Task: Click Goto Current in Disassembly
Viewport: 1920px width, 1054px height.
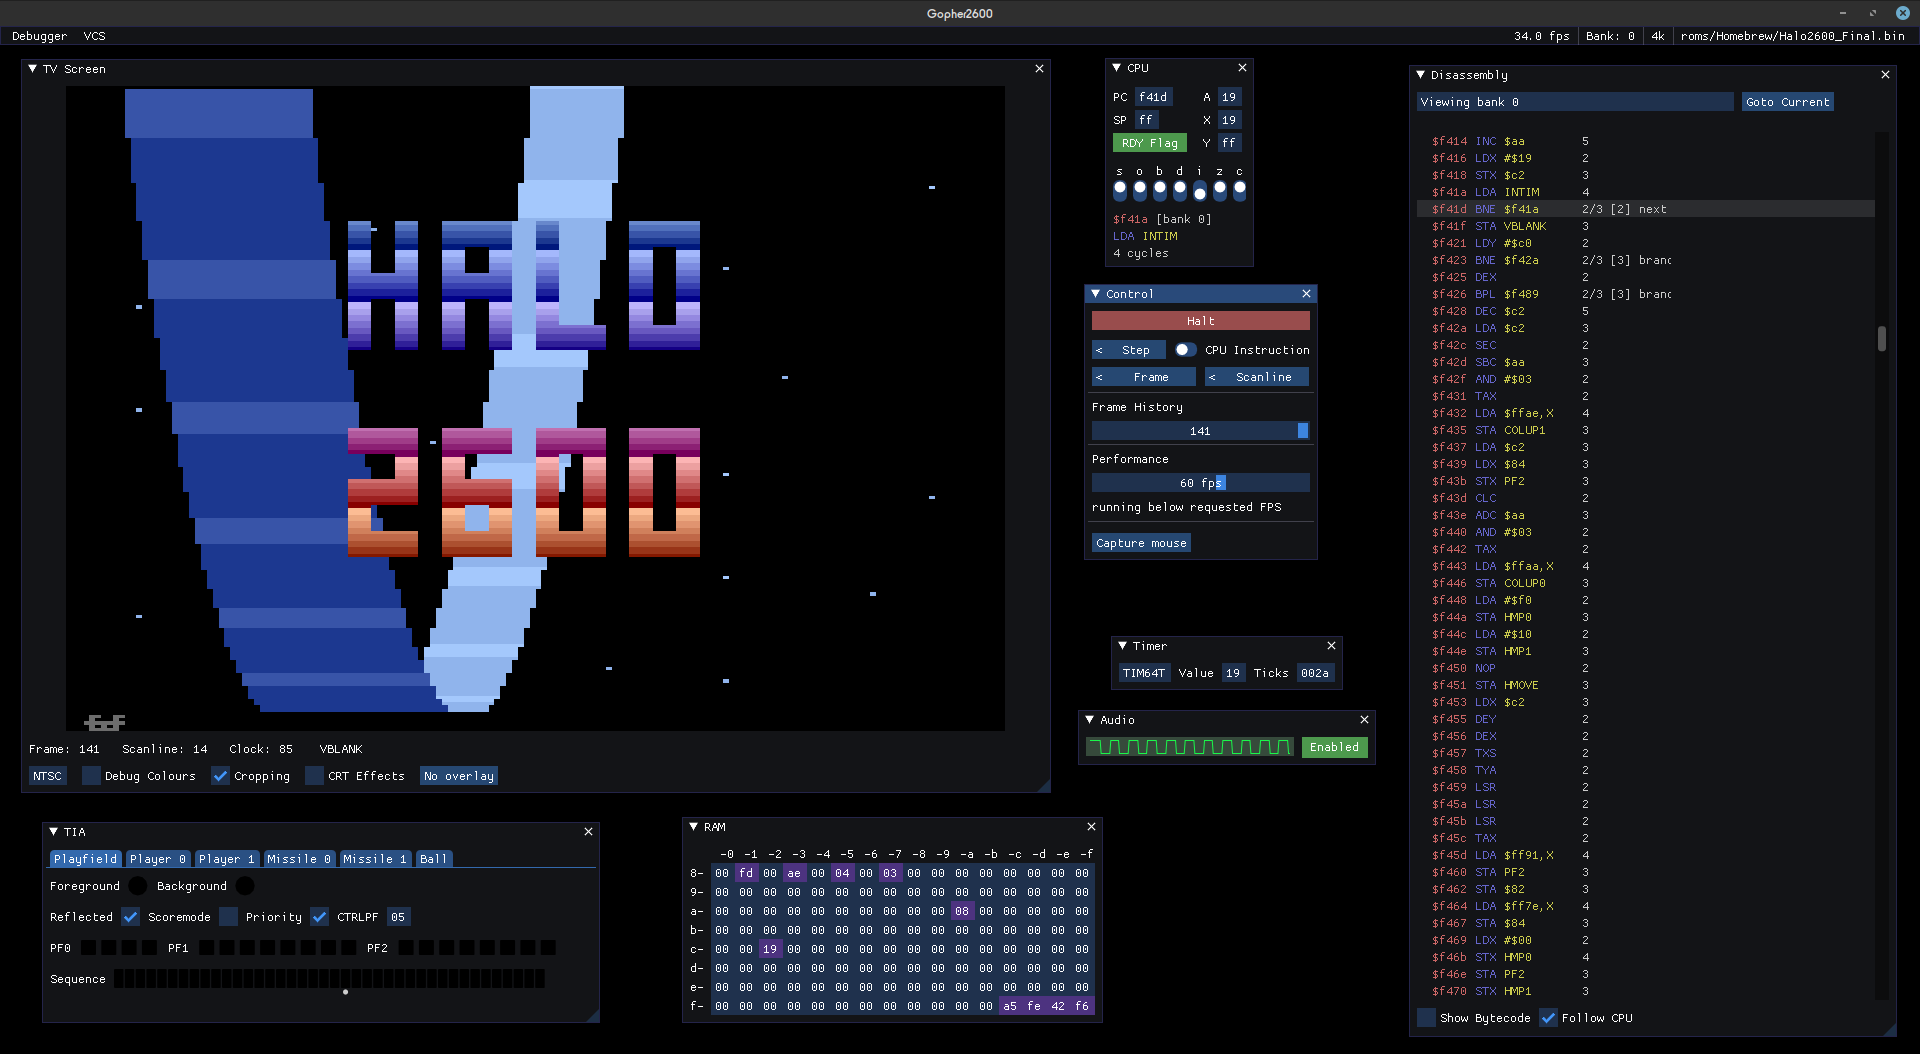Action: pyautogui.click(x=1787, y=102)
